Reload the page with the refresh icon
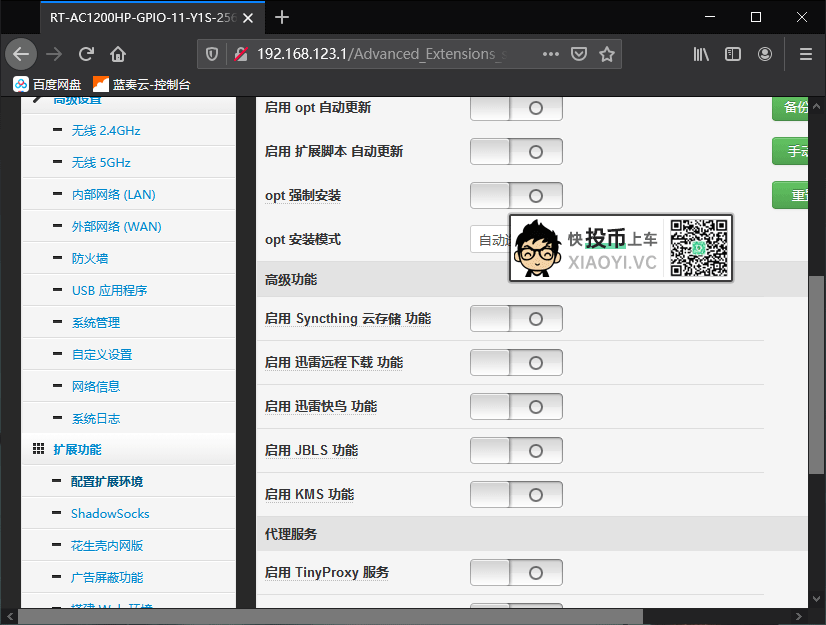Viewport: 826px width, 625px height. click(86, 54)
